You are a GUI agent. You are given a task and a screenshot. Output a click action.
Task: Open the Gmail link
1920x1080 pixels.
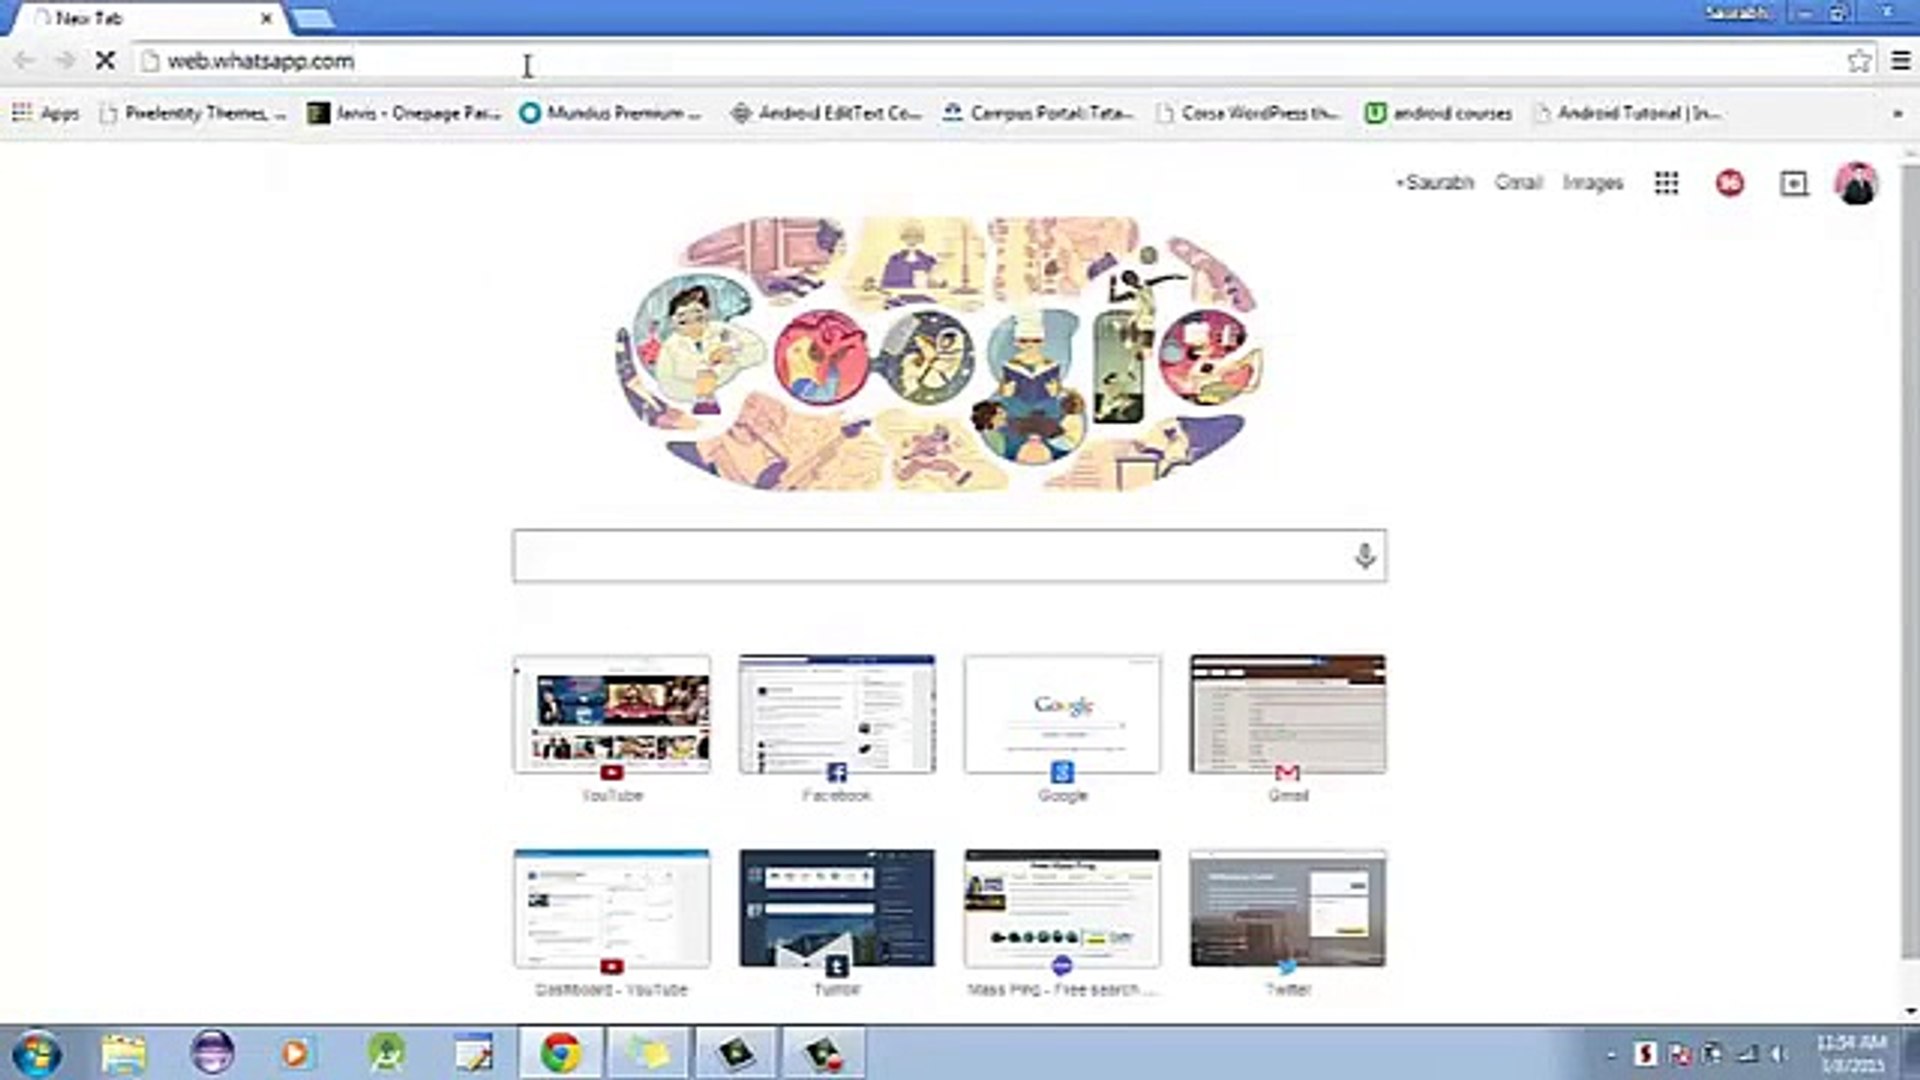[1518, 183]
